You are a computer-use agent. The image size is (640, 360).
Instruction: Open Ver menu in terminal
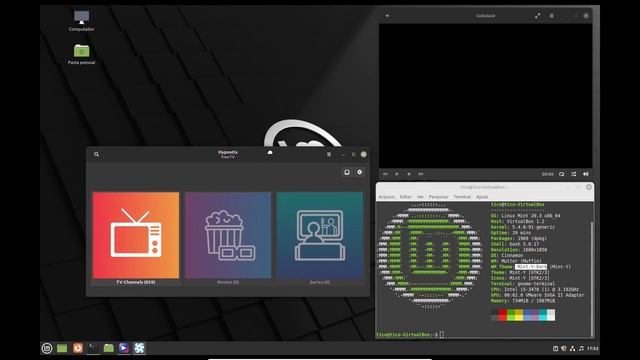tap(420, 197)
